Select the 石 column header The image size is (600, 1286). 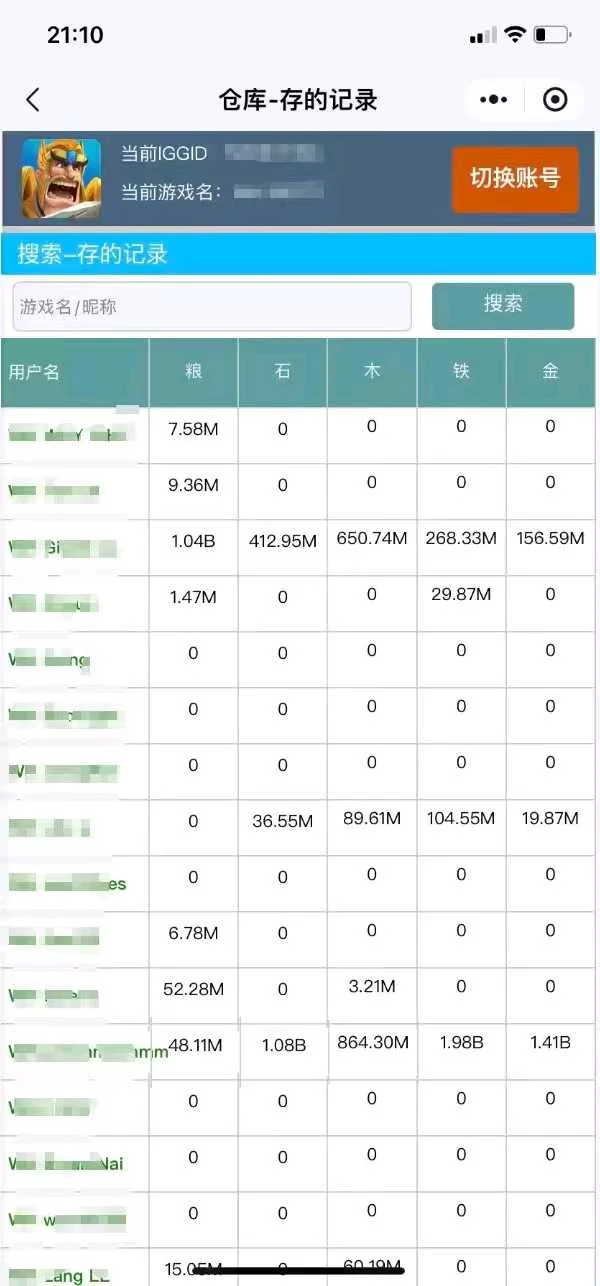(282, 372)
